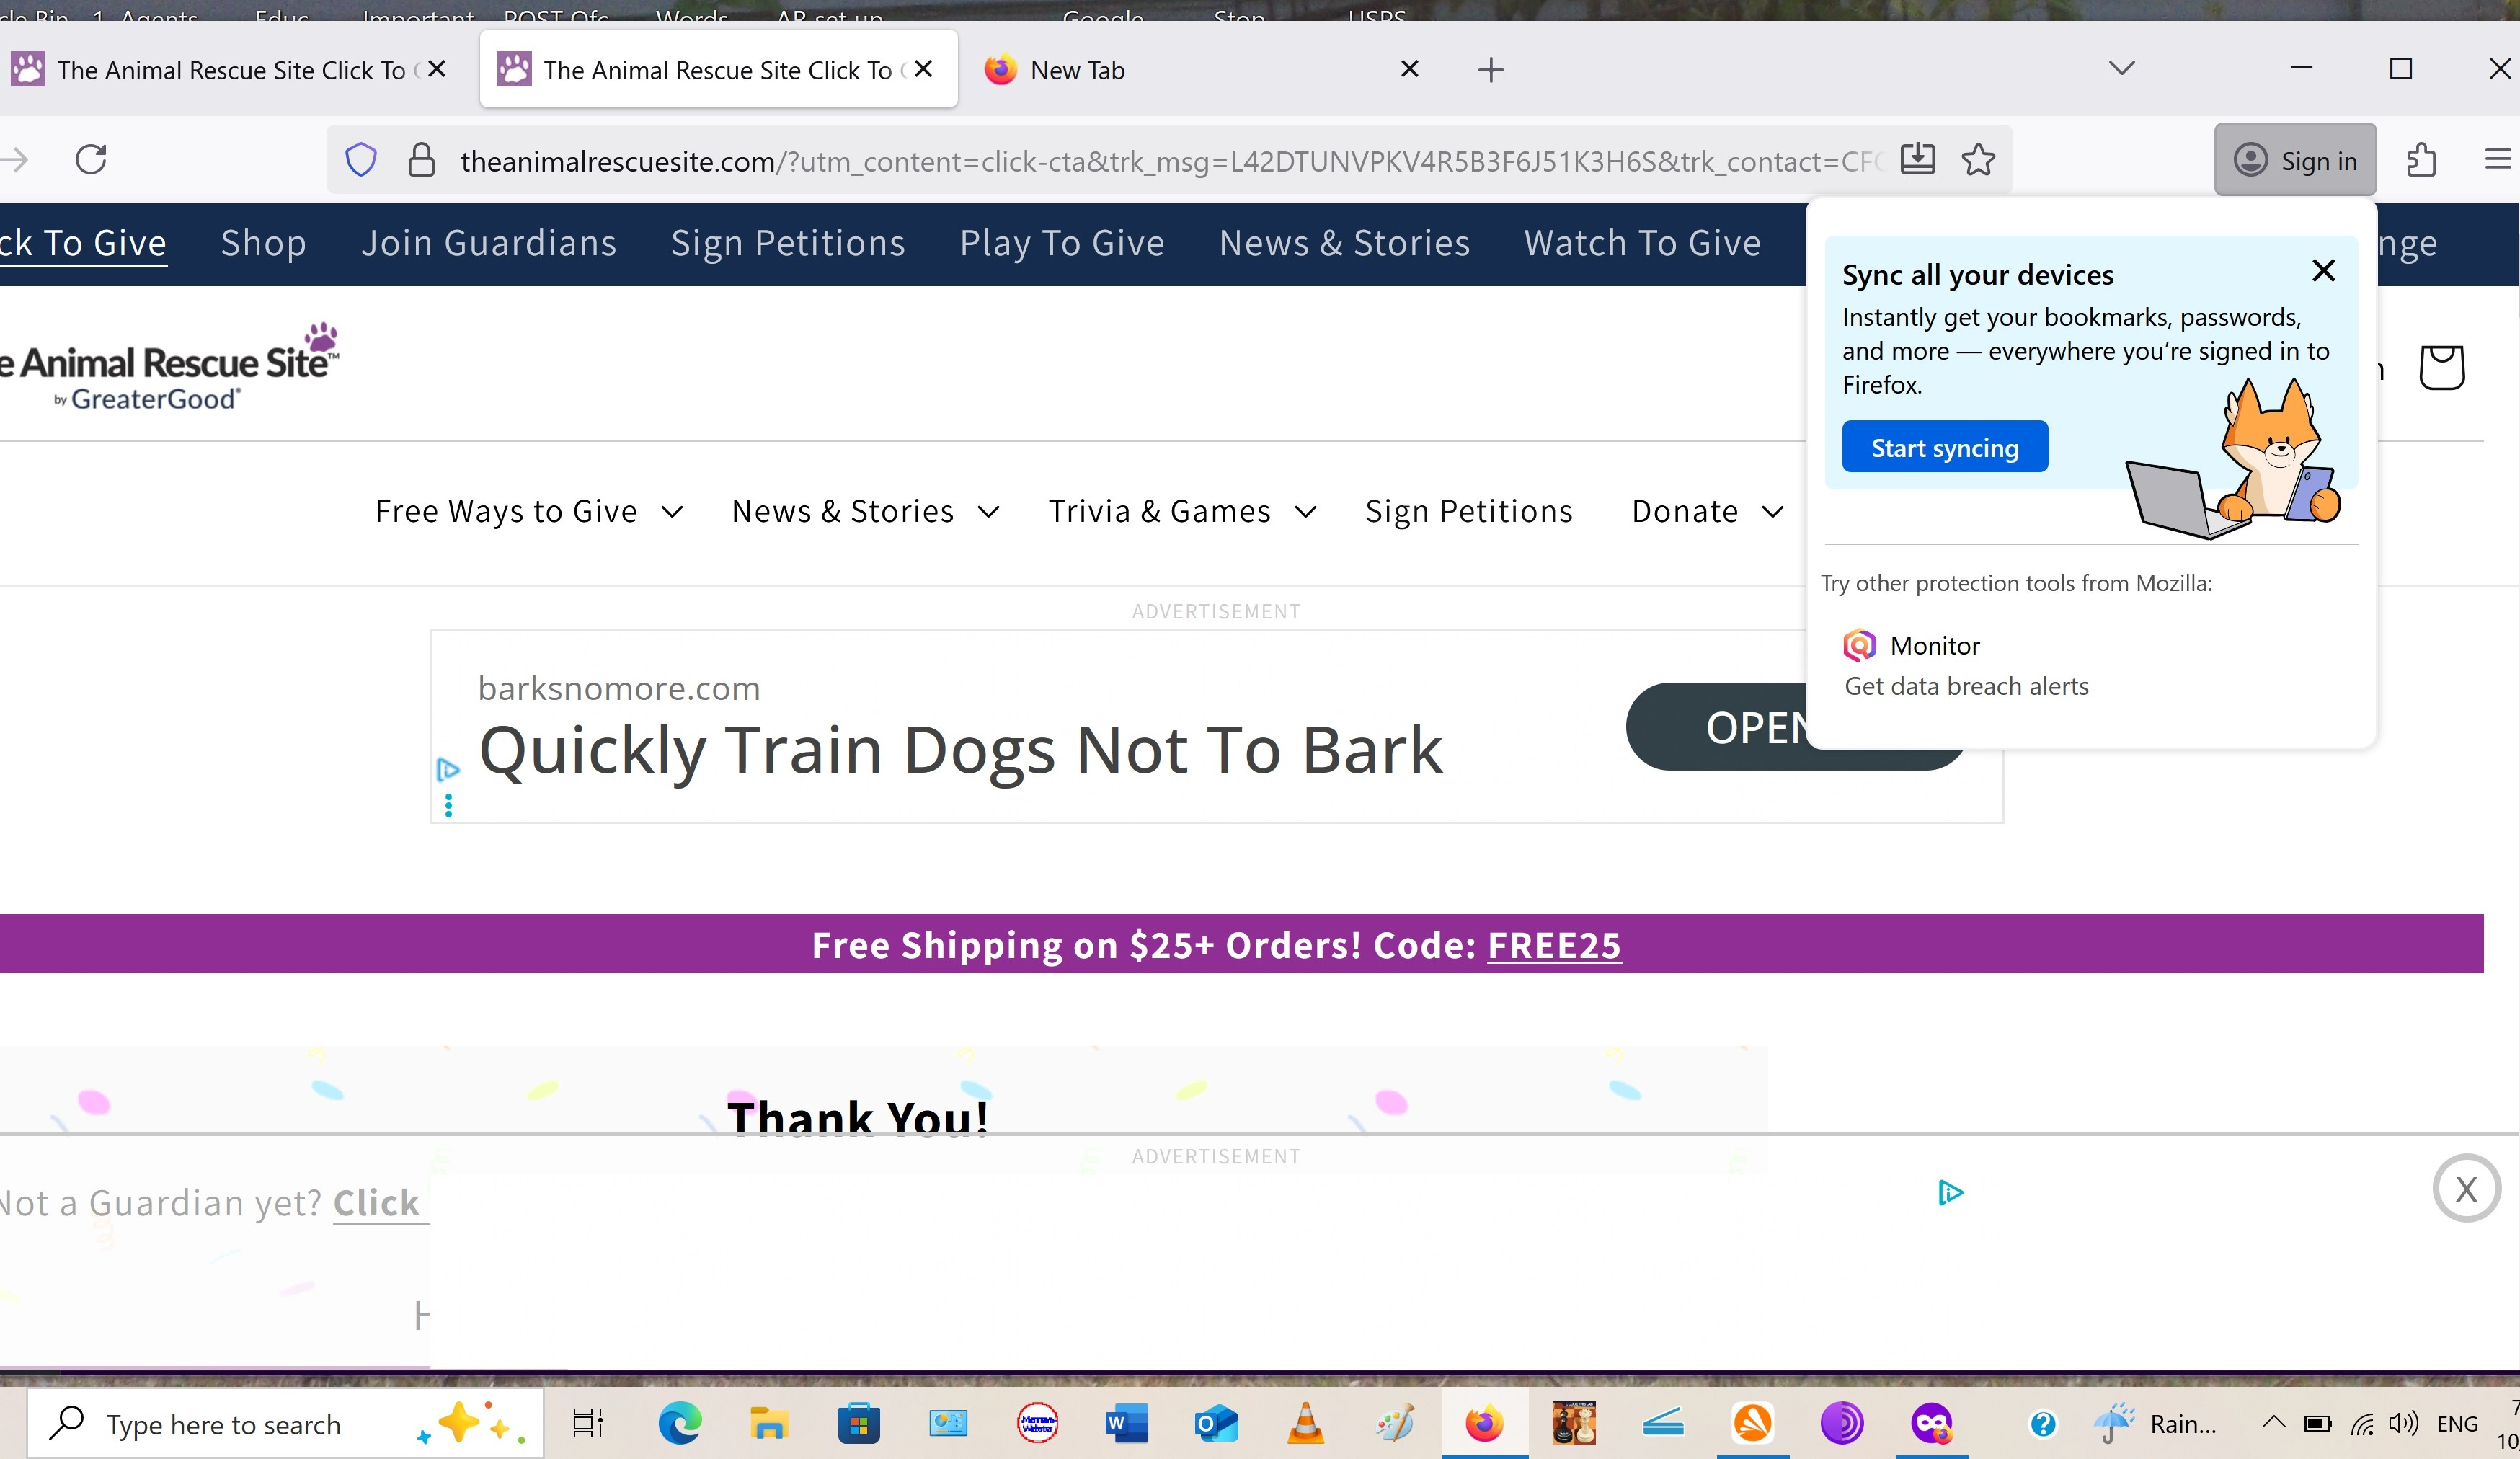Click the tracking protection shield icon
This screenshot has width=2520, height=1459.
pos(361,160)
